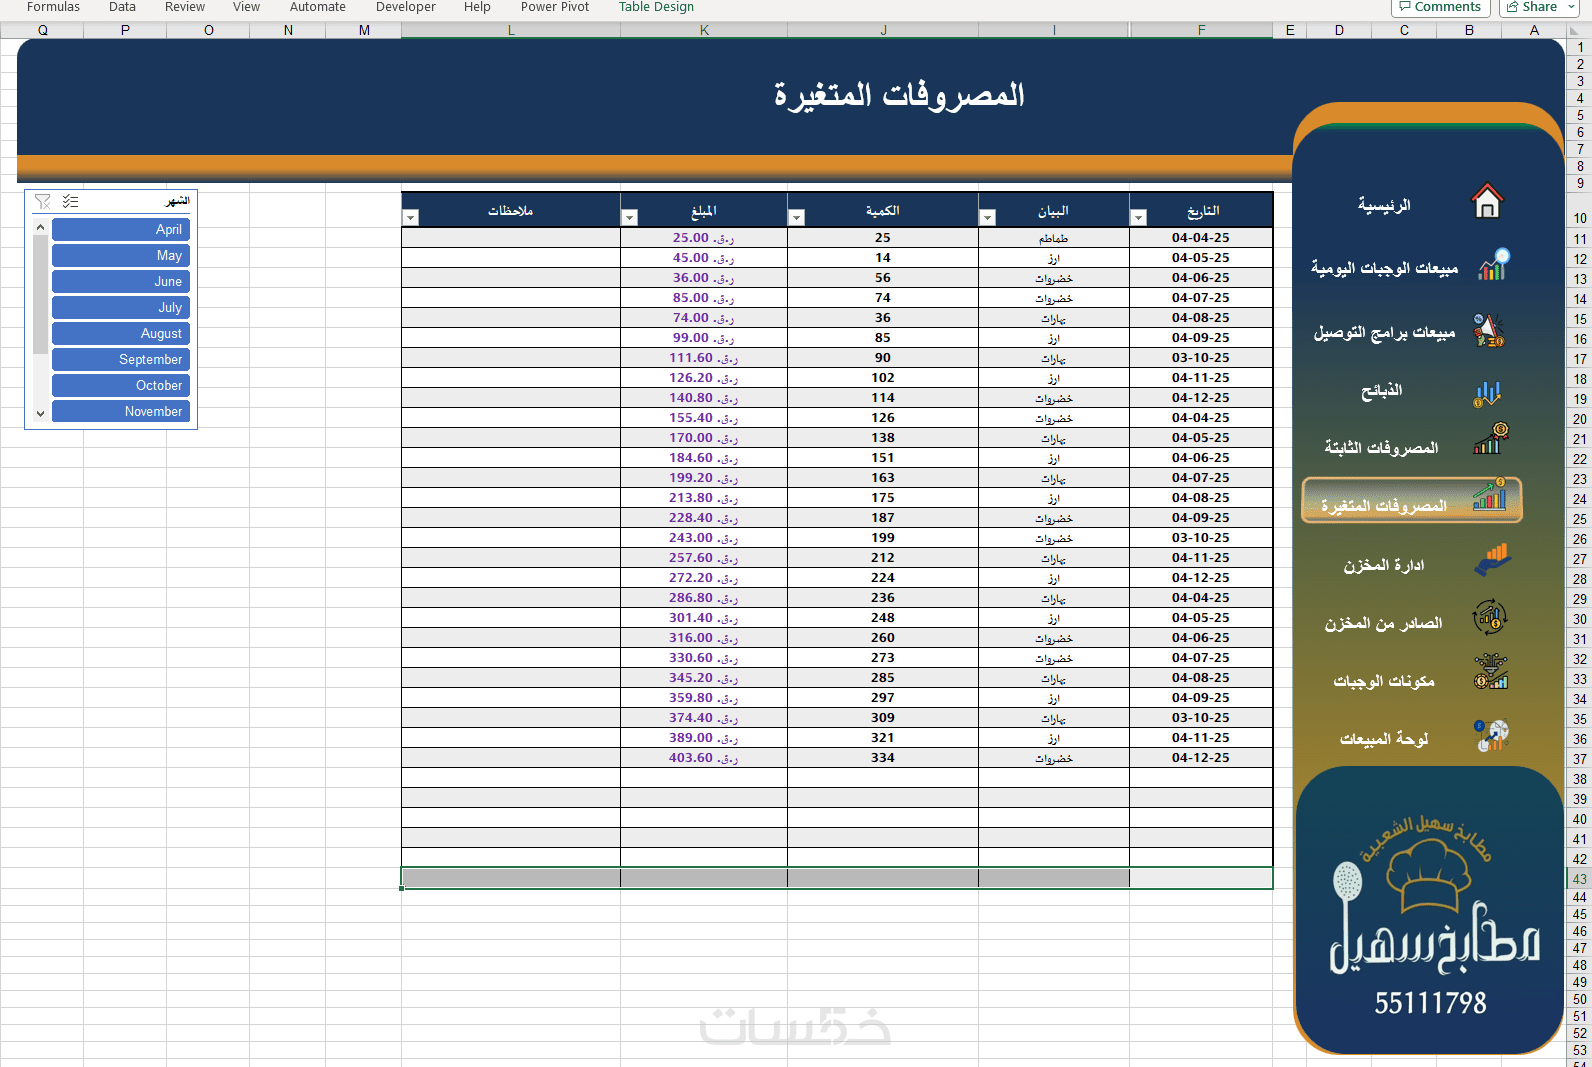Open the البيان column filter dropdown
The width and height of the screenshot is (1592, 1067).
point(987,217)
